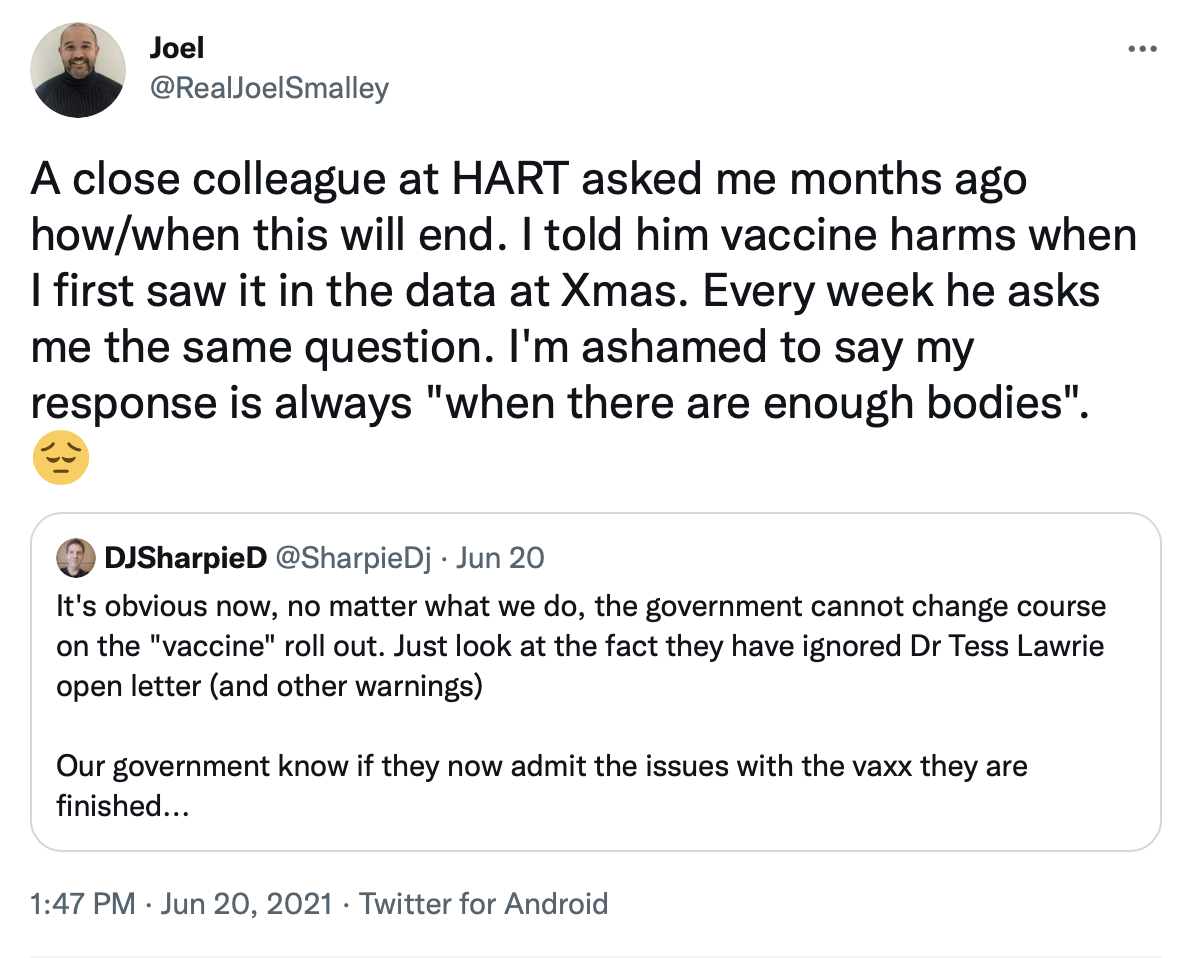Click the quoted tweet's Jun 20 date
Viewport: 1186px width, 958px height.
pyautogui.click(x=500, y=558)
